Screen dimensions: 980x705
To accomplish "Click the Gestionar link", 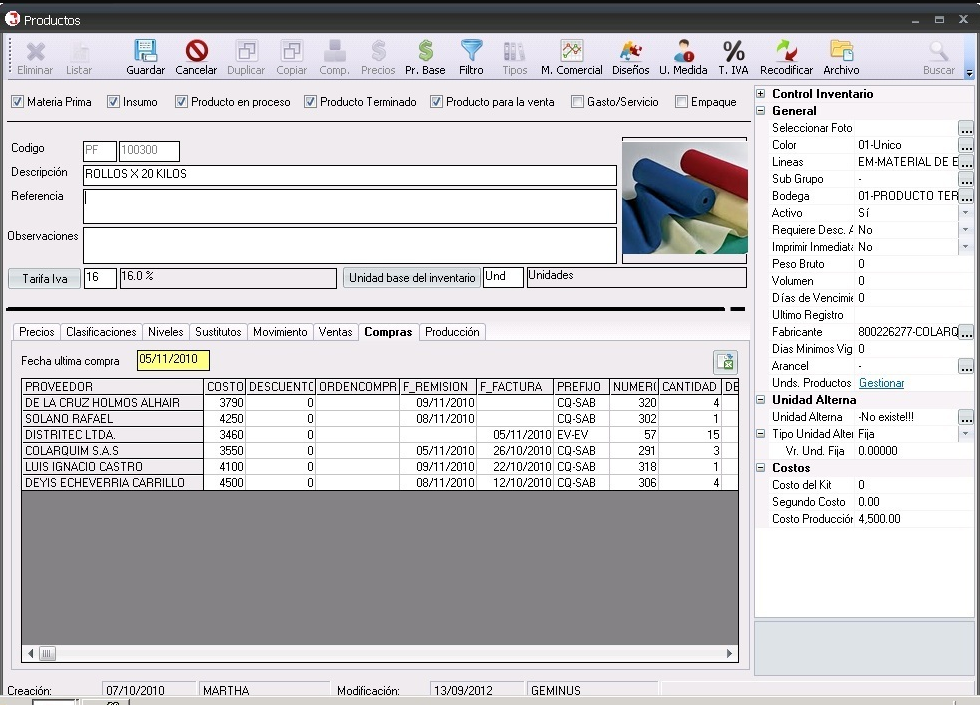I will (x=881, y=382).
